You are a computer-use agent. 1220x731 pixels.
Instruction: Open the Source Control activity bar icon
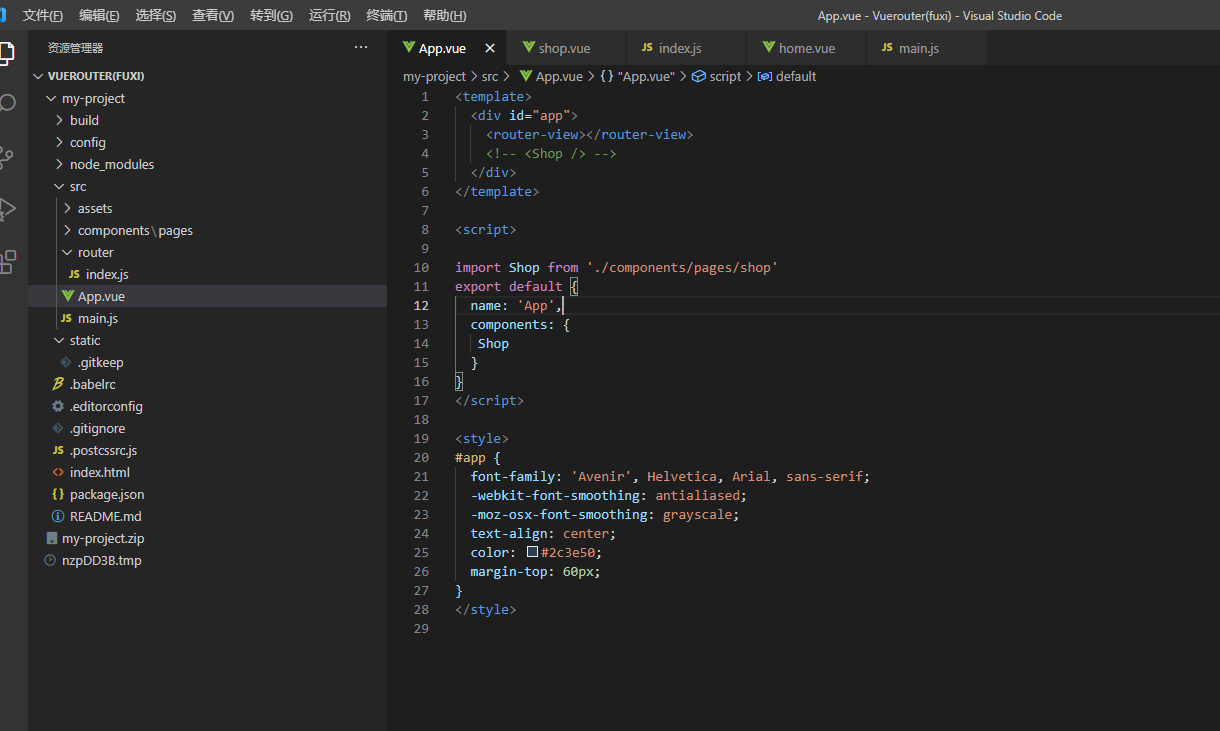click(6, 155)
